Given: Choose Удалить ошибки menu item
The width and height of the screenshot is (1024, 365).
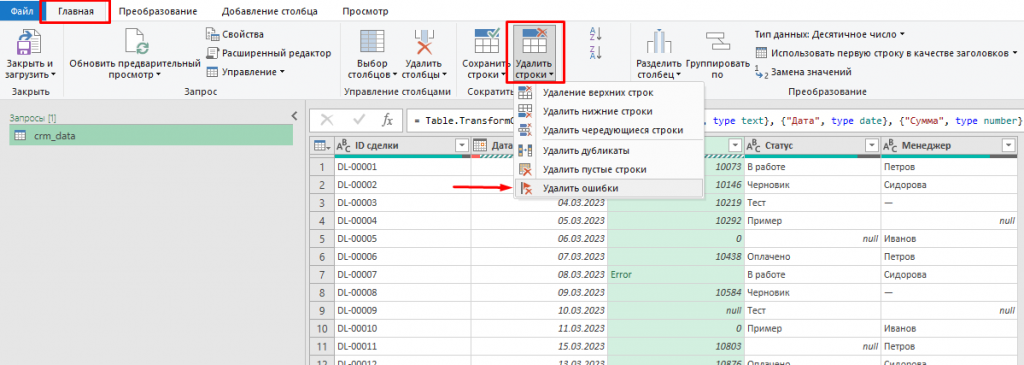Looking at the screenshot, I should (609, 188).
